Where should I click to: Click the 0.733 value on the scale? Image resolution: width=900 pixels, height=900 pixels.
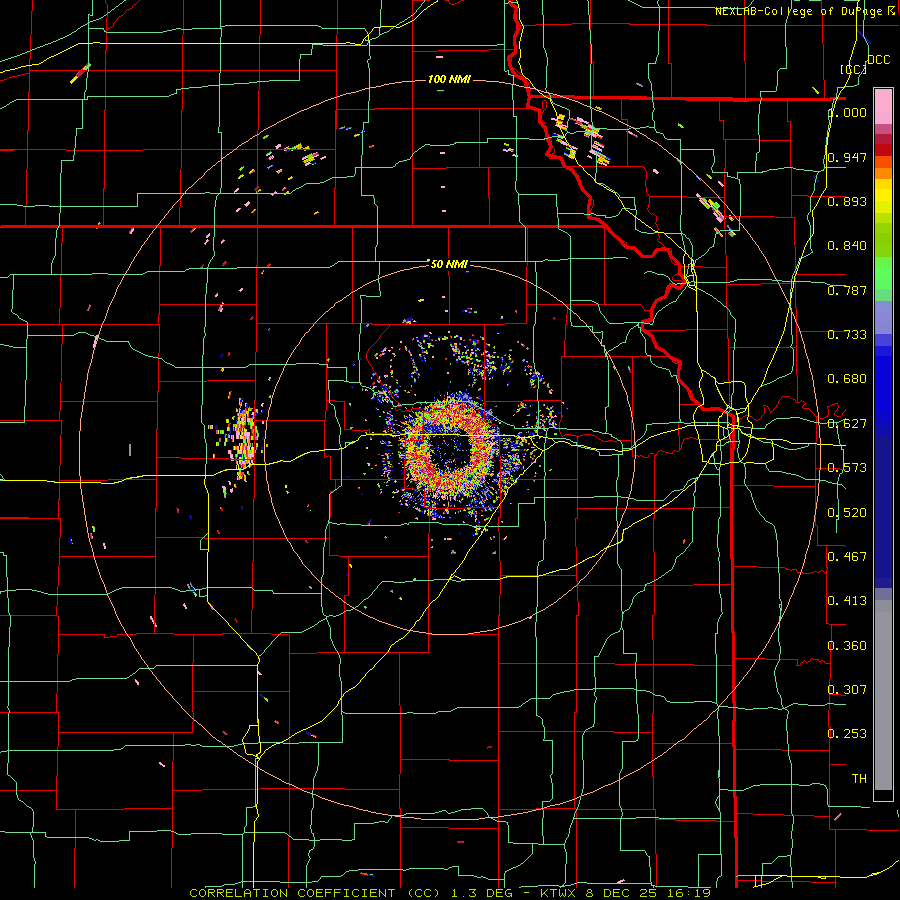847,335
